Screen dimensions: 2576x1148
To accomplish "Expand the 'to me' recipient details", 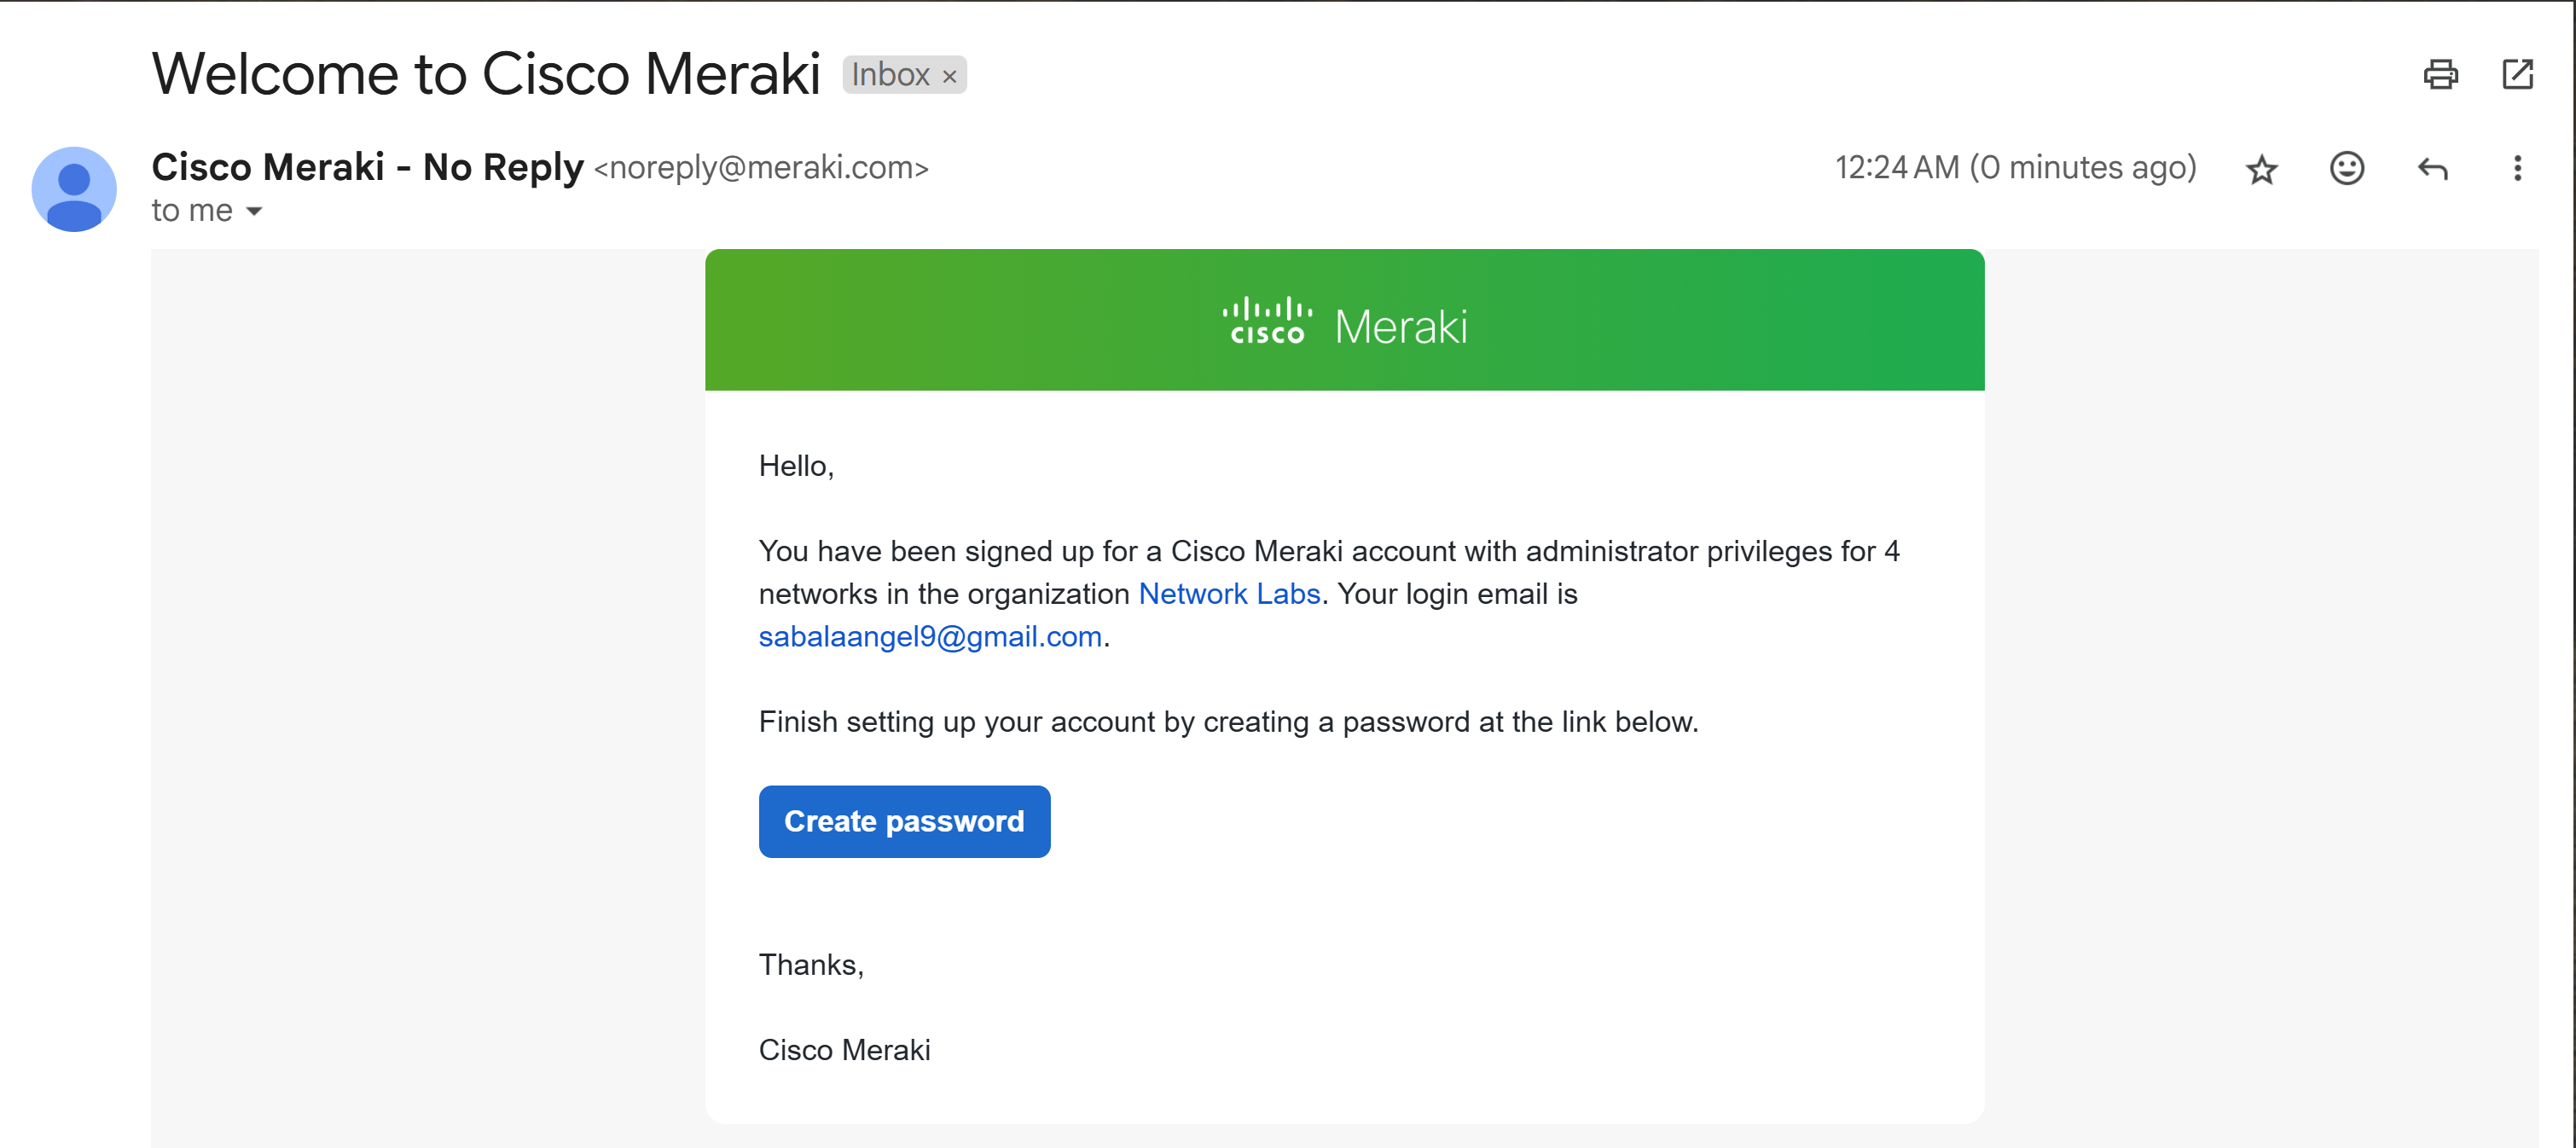I will pyautogui.click(x=254, y=211).
